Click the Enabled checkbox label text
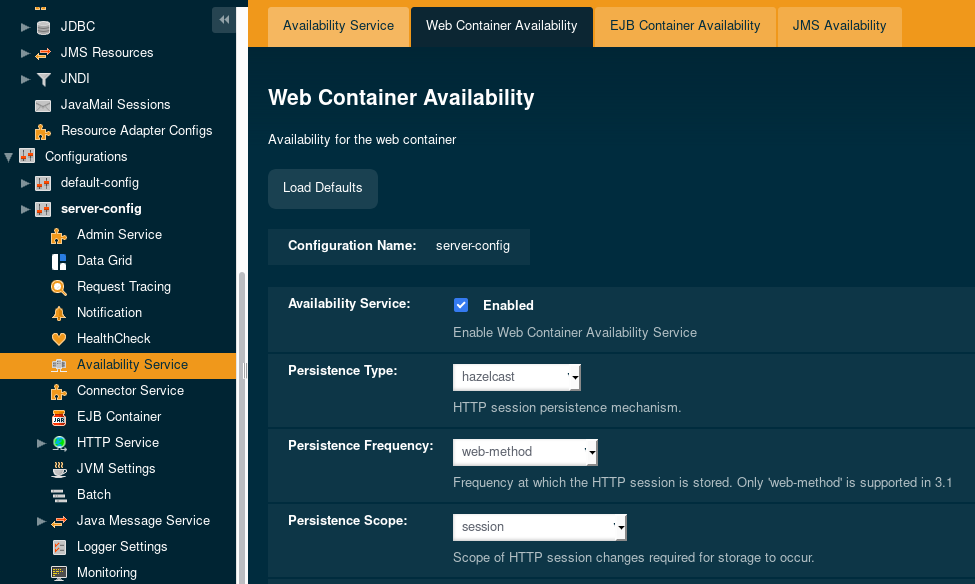 [x=508, y=305]
